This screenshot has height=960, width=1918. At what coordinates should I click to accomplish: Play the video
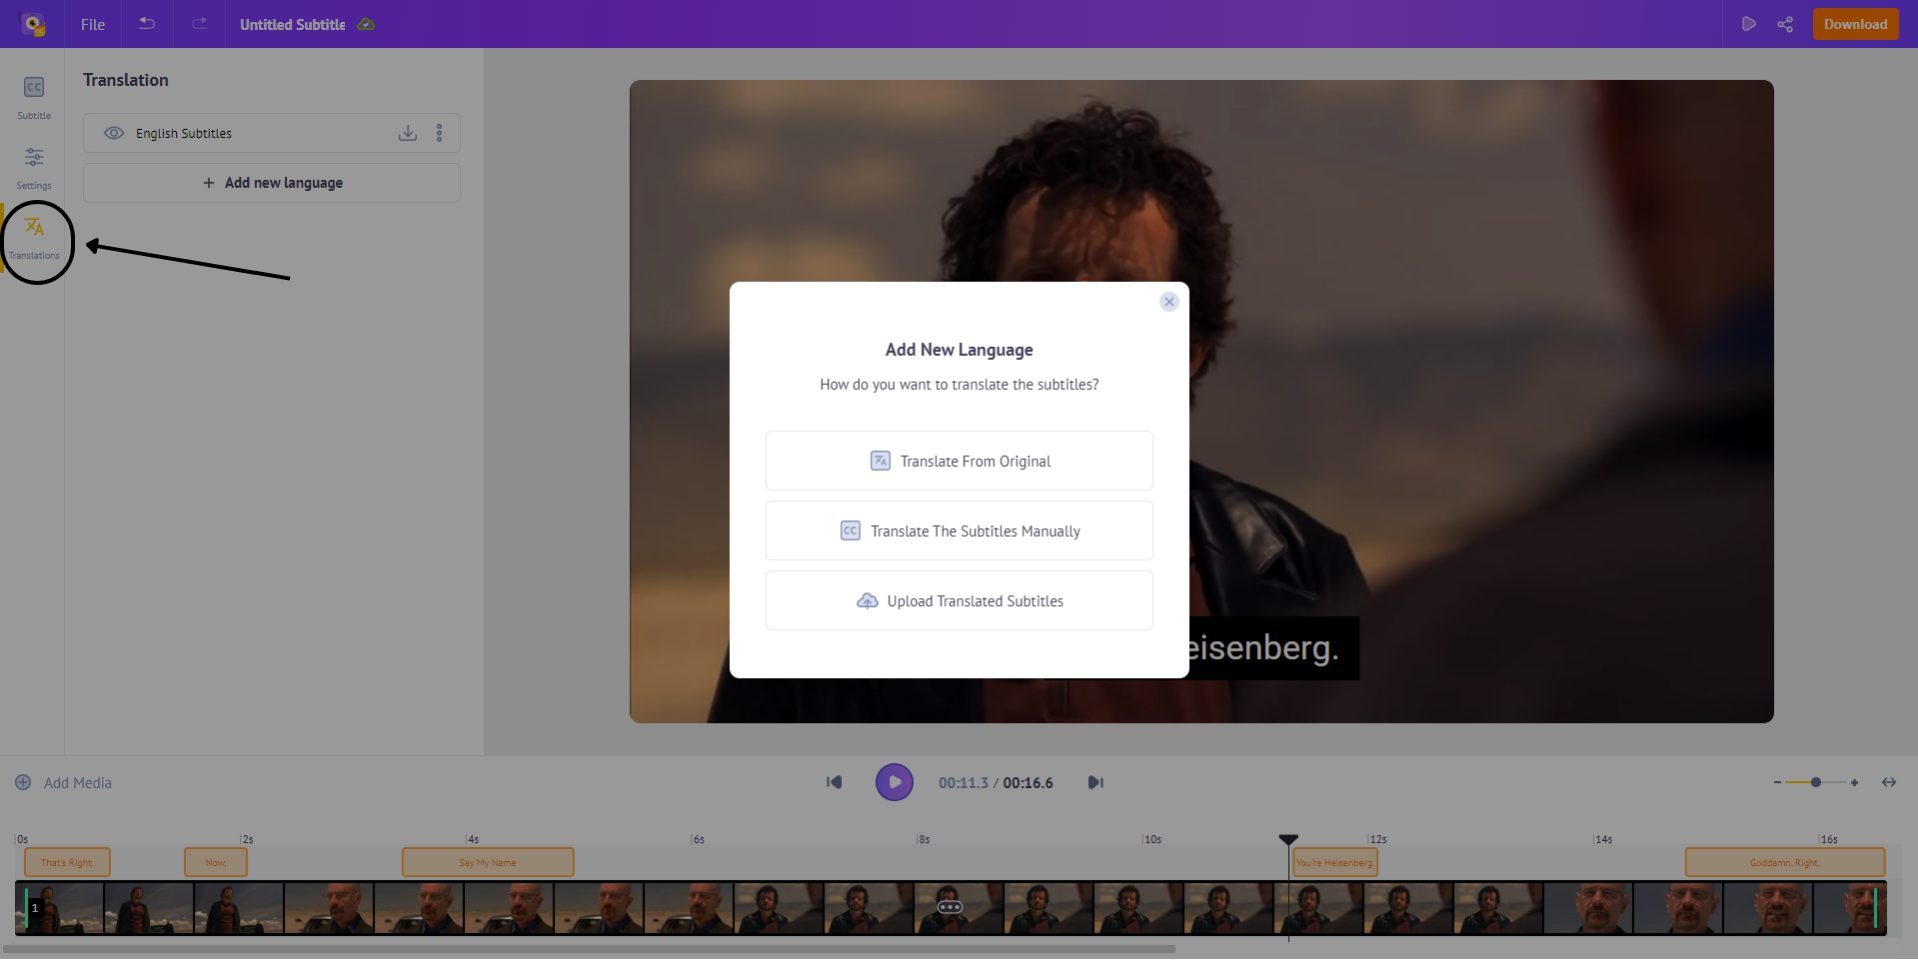click(x=894, y=782)
